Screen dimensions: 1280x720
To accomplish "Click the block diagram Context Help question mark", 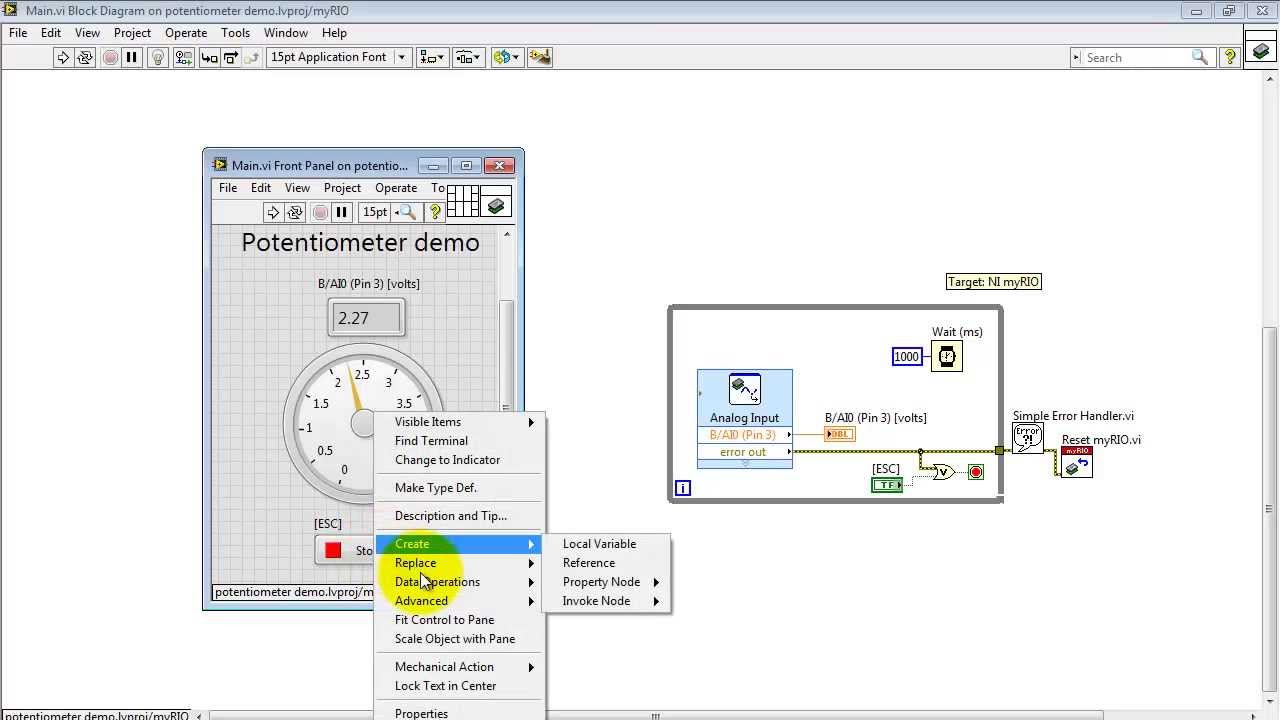I will tap(1231, 57).
